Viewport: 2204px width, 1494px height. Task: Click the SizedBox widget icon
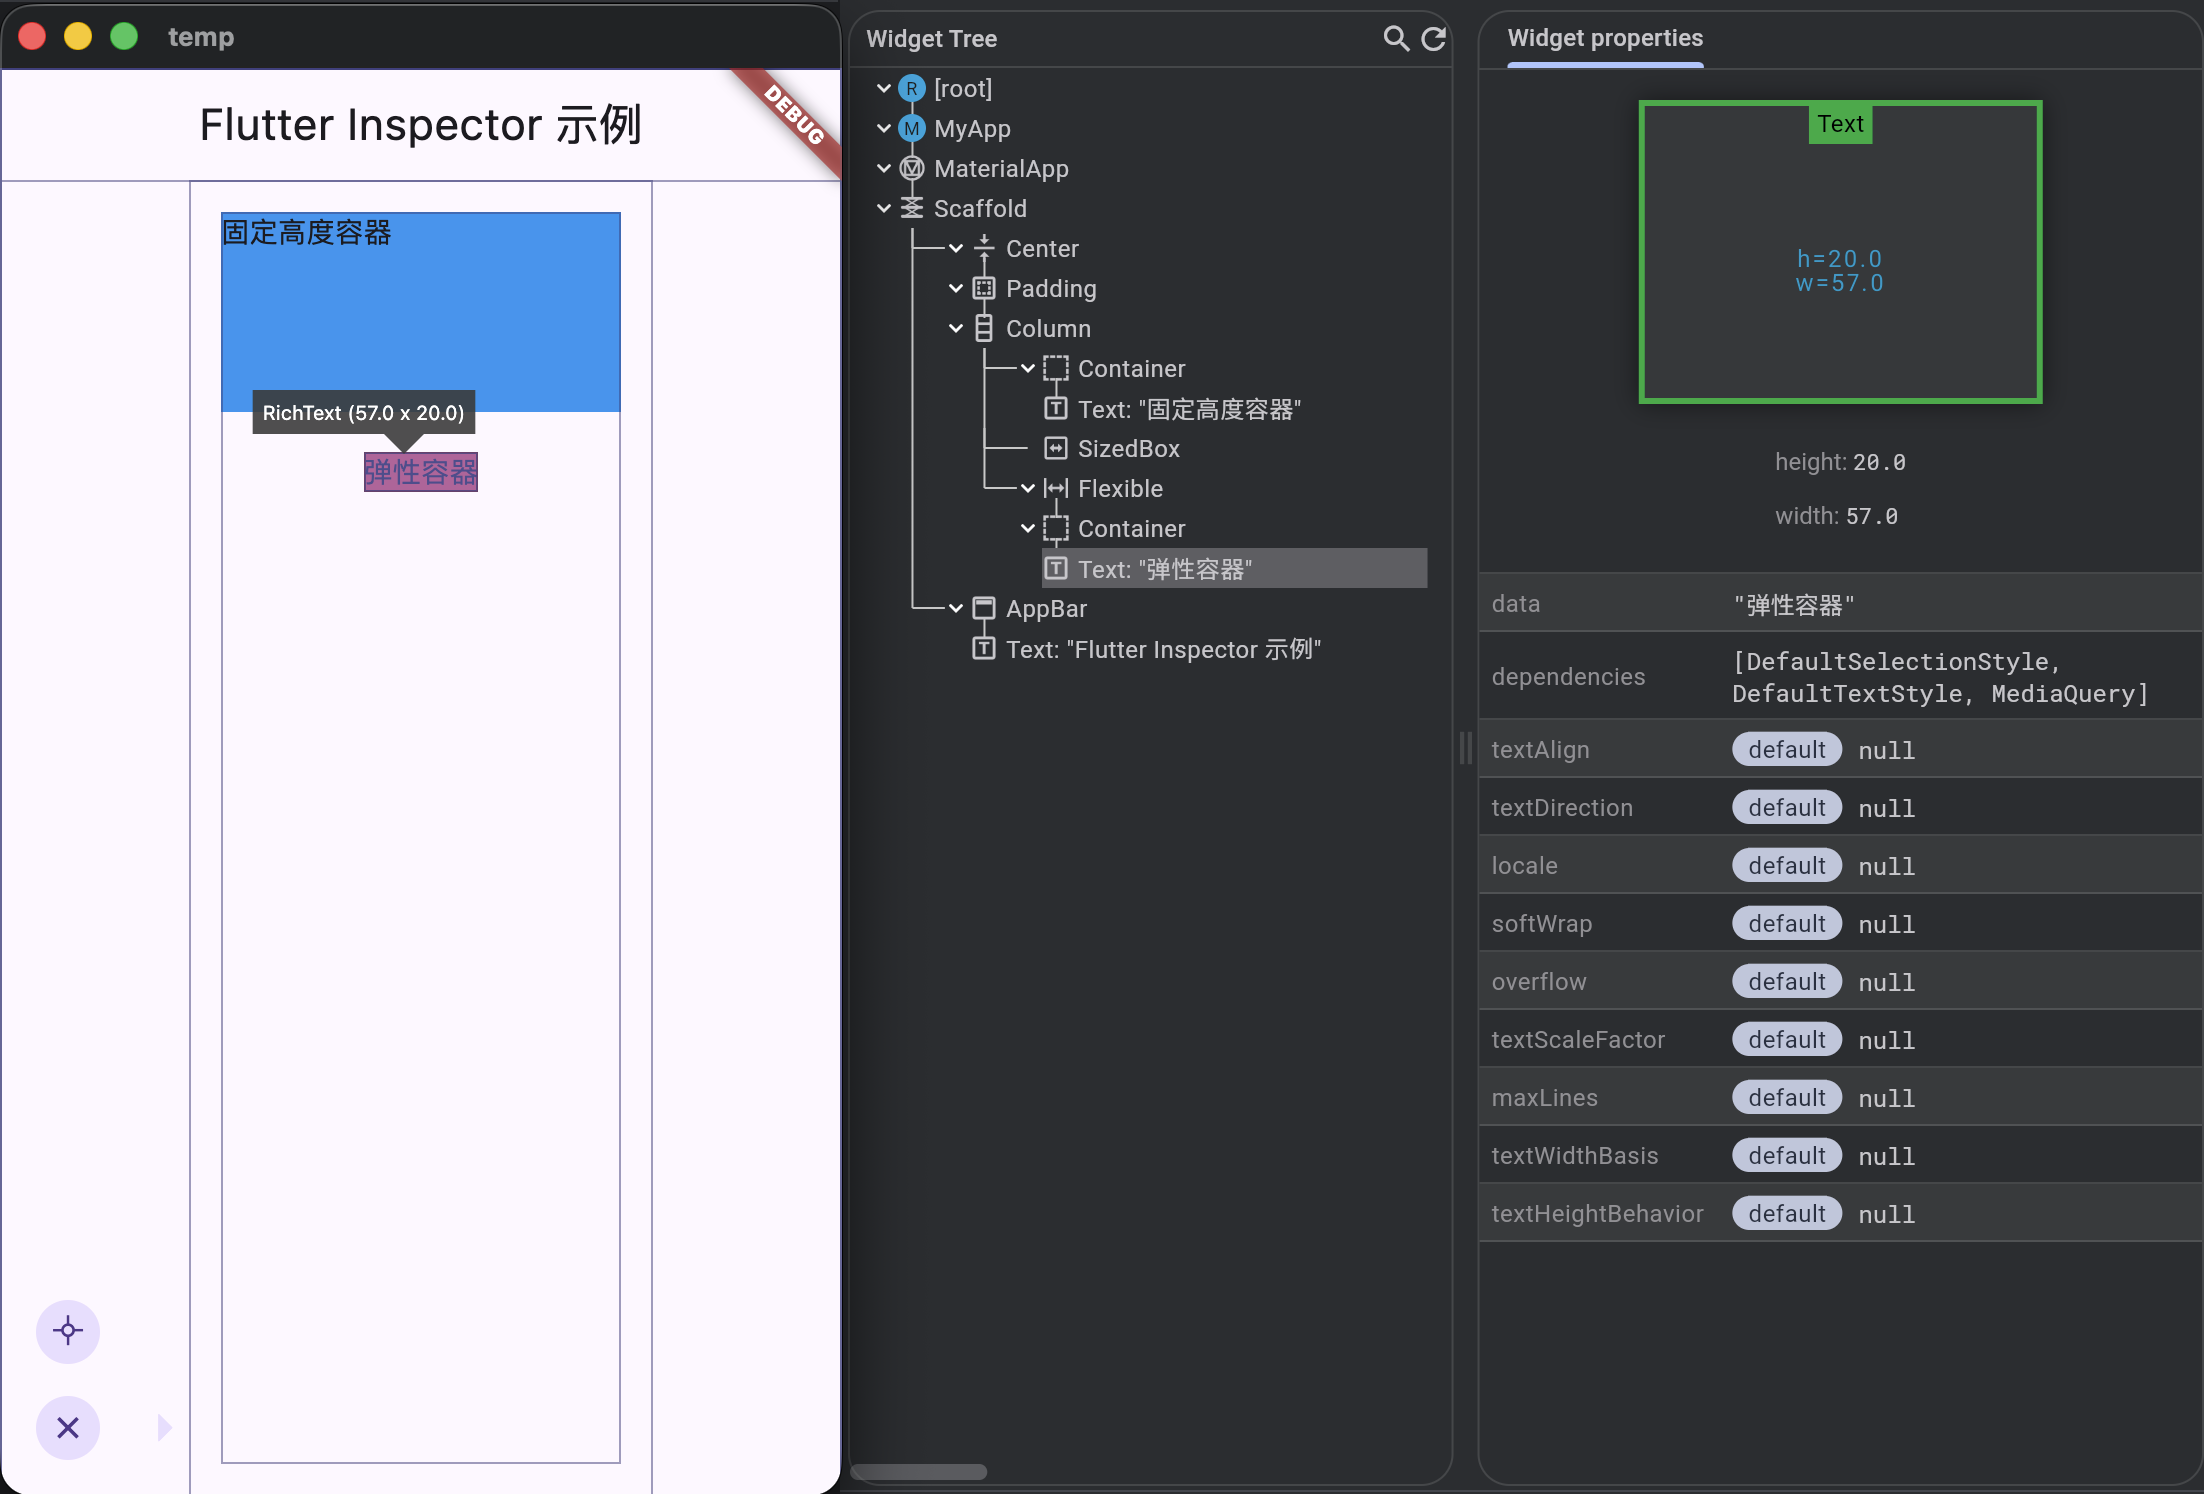[x=1056, y=449]
